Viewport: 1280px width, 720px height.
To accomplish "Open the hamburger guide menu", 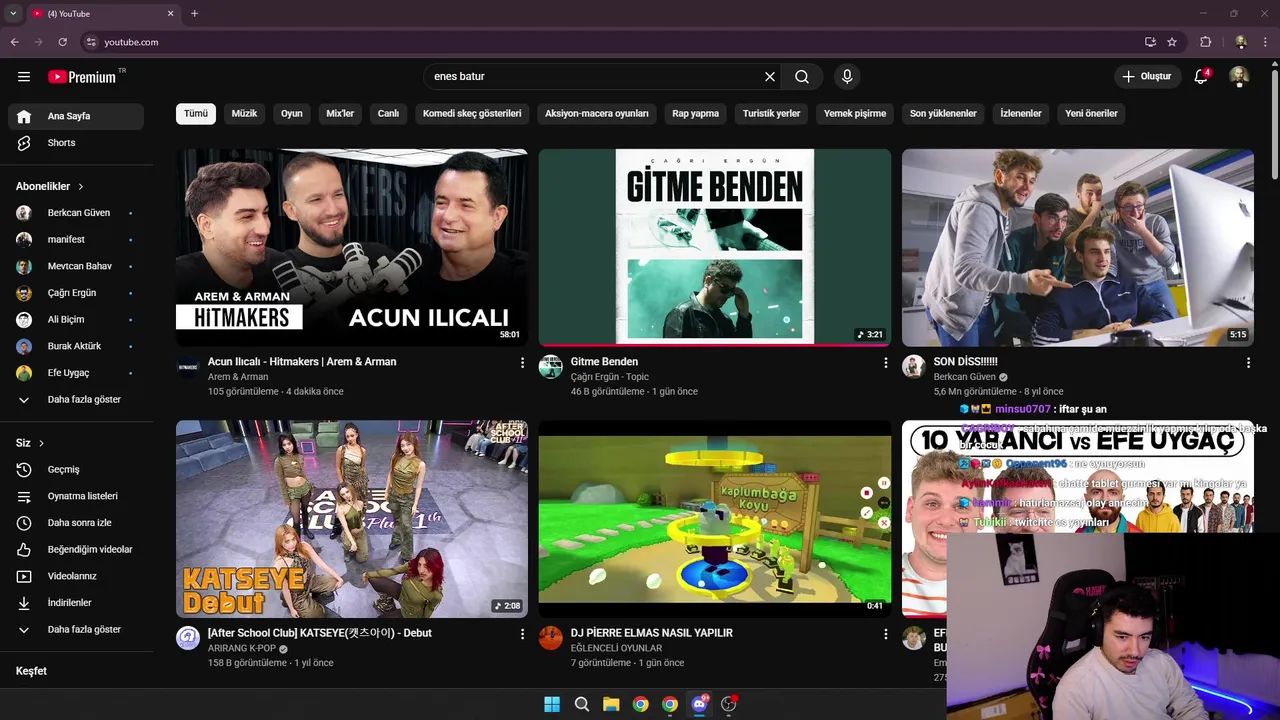I will coord(24,76).
